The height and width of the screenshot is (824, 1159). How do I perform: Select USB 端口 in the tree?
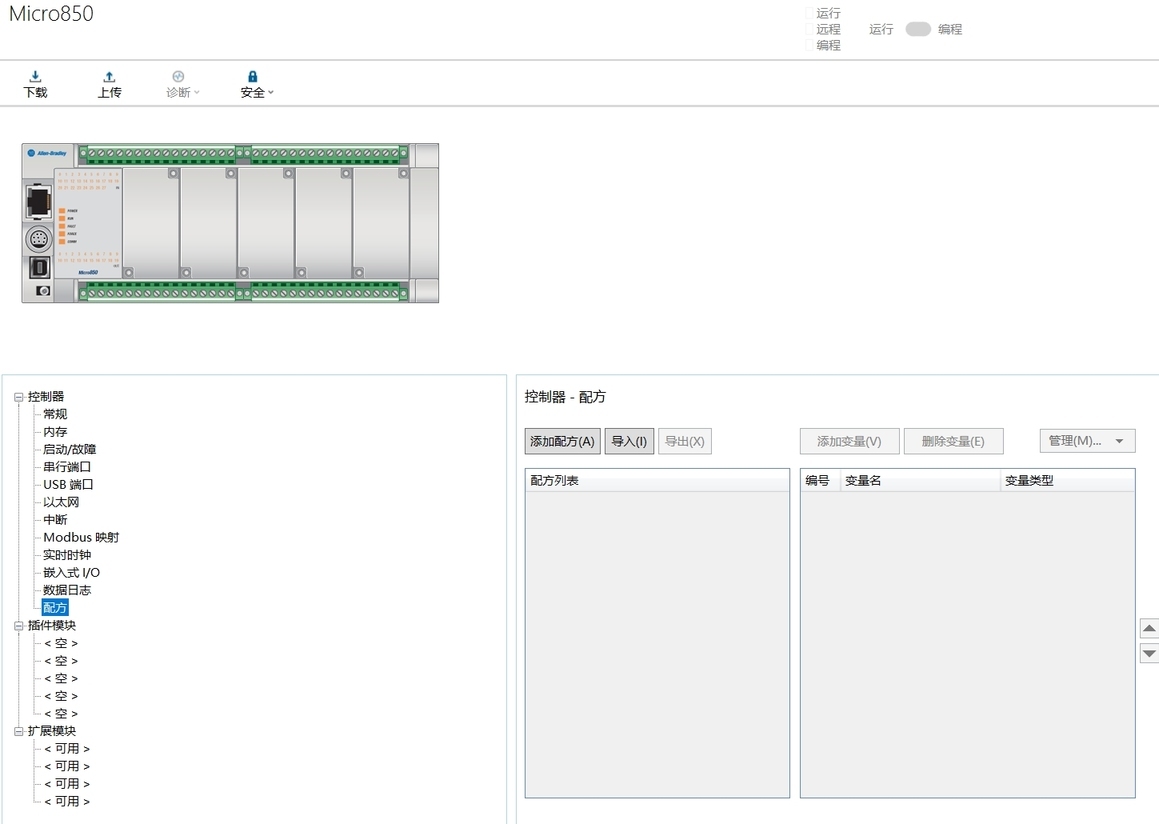pos(68,485)
